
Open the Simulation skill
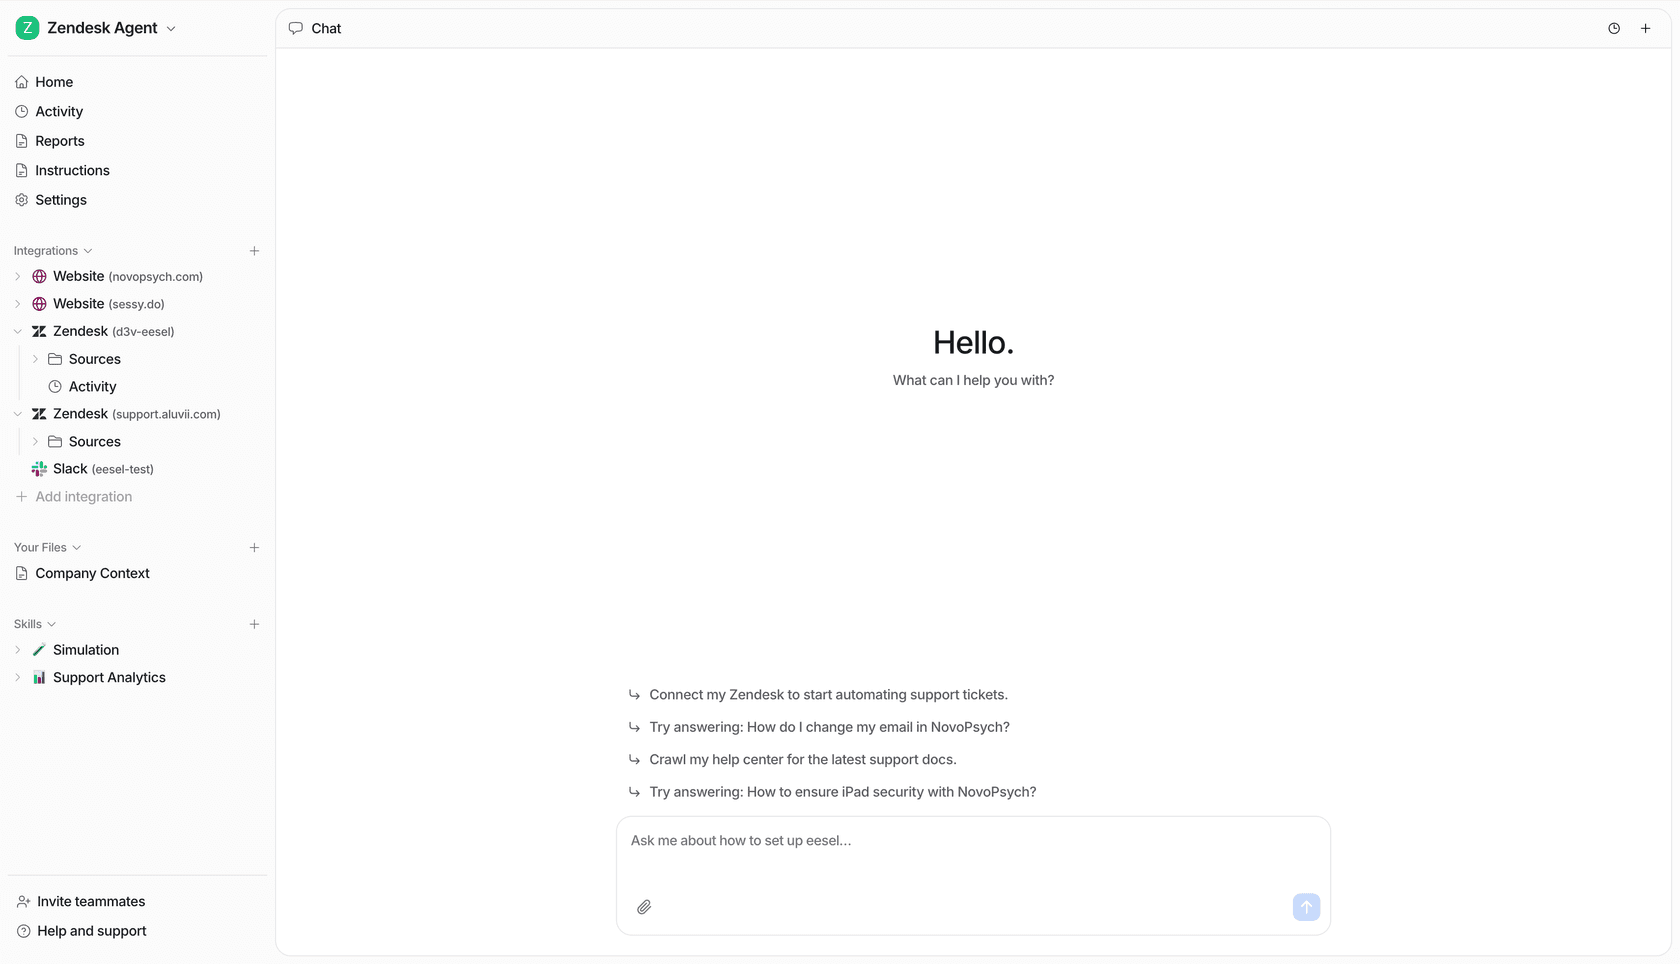[x=84, y=649]
